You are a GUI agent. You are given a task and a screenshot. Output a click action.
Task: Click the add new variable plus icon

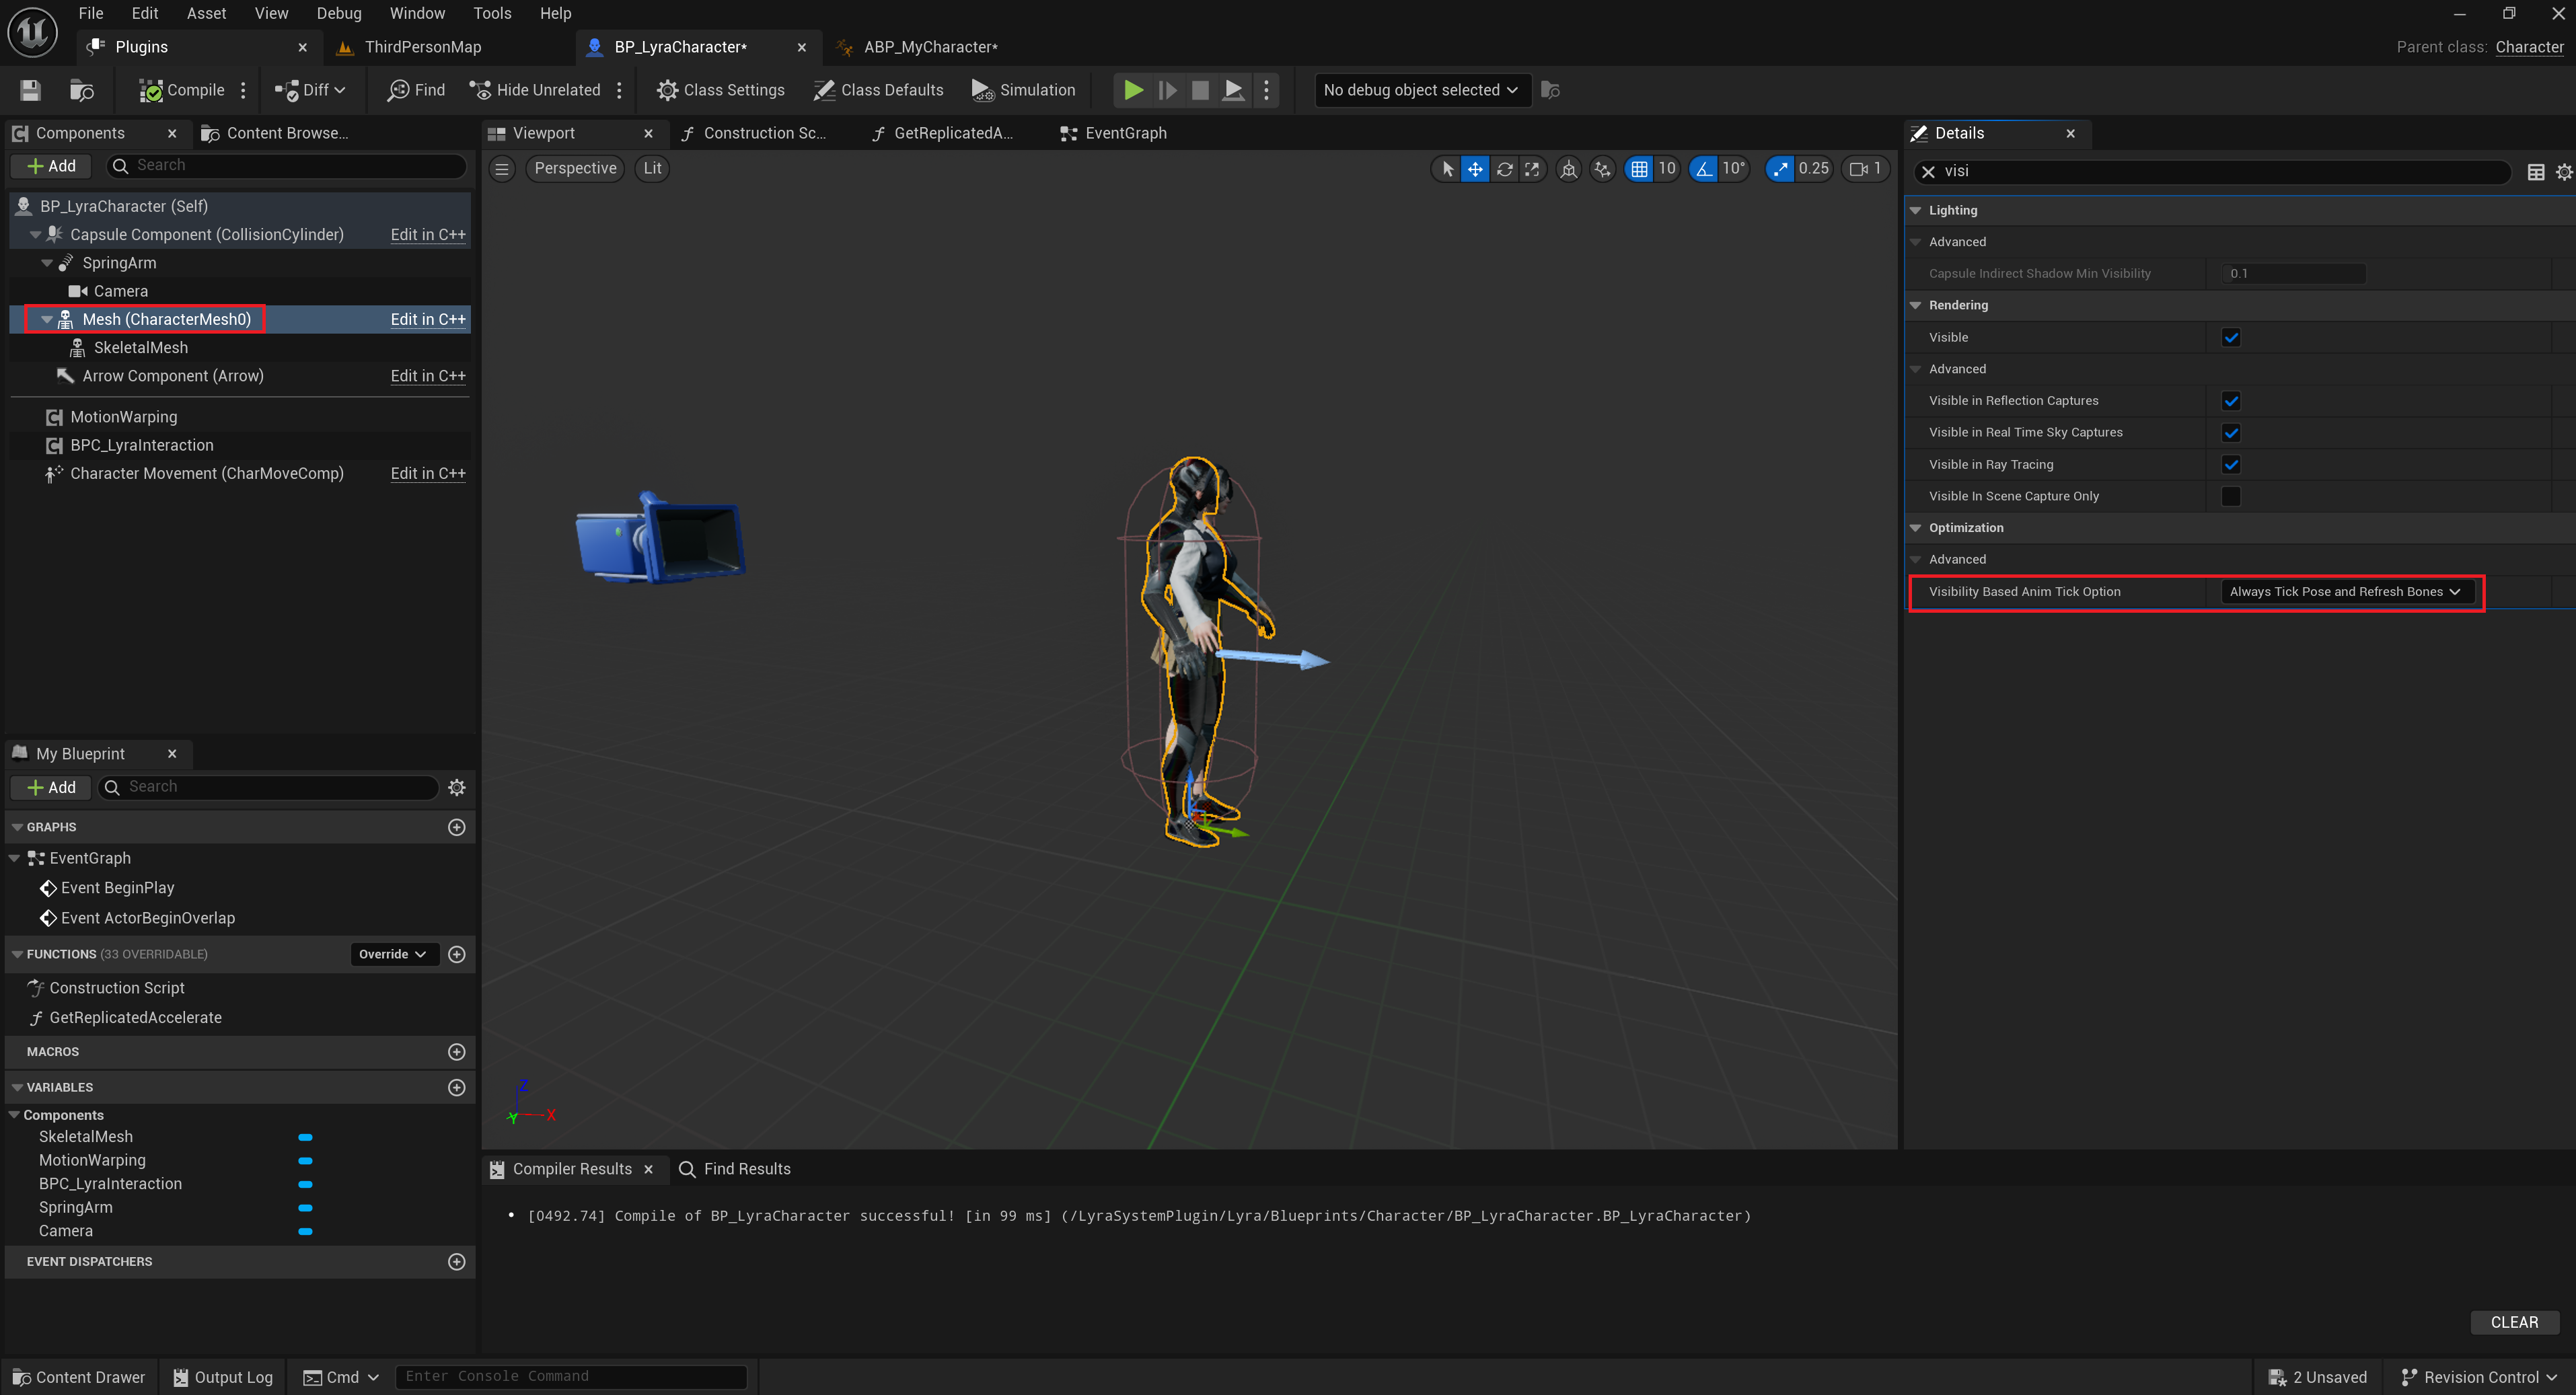click(x=457, y=1087)
